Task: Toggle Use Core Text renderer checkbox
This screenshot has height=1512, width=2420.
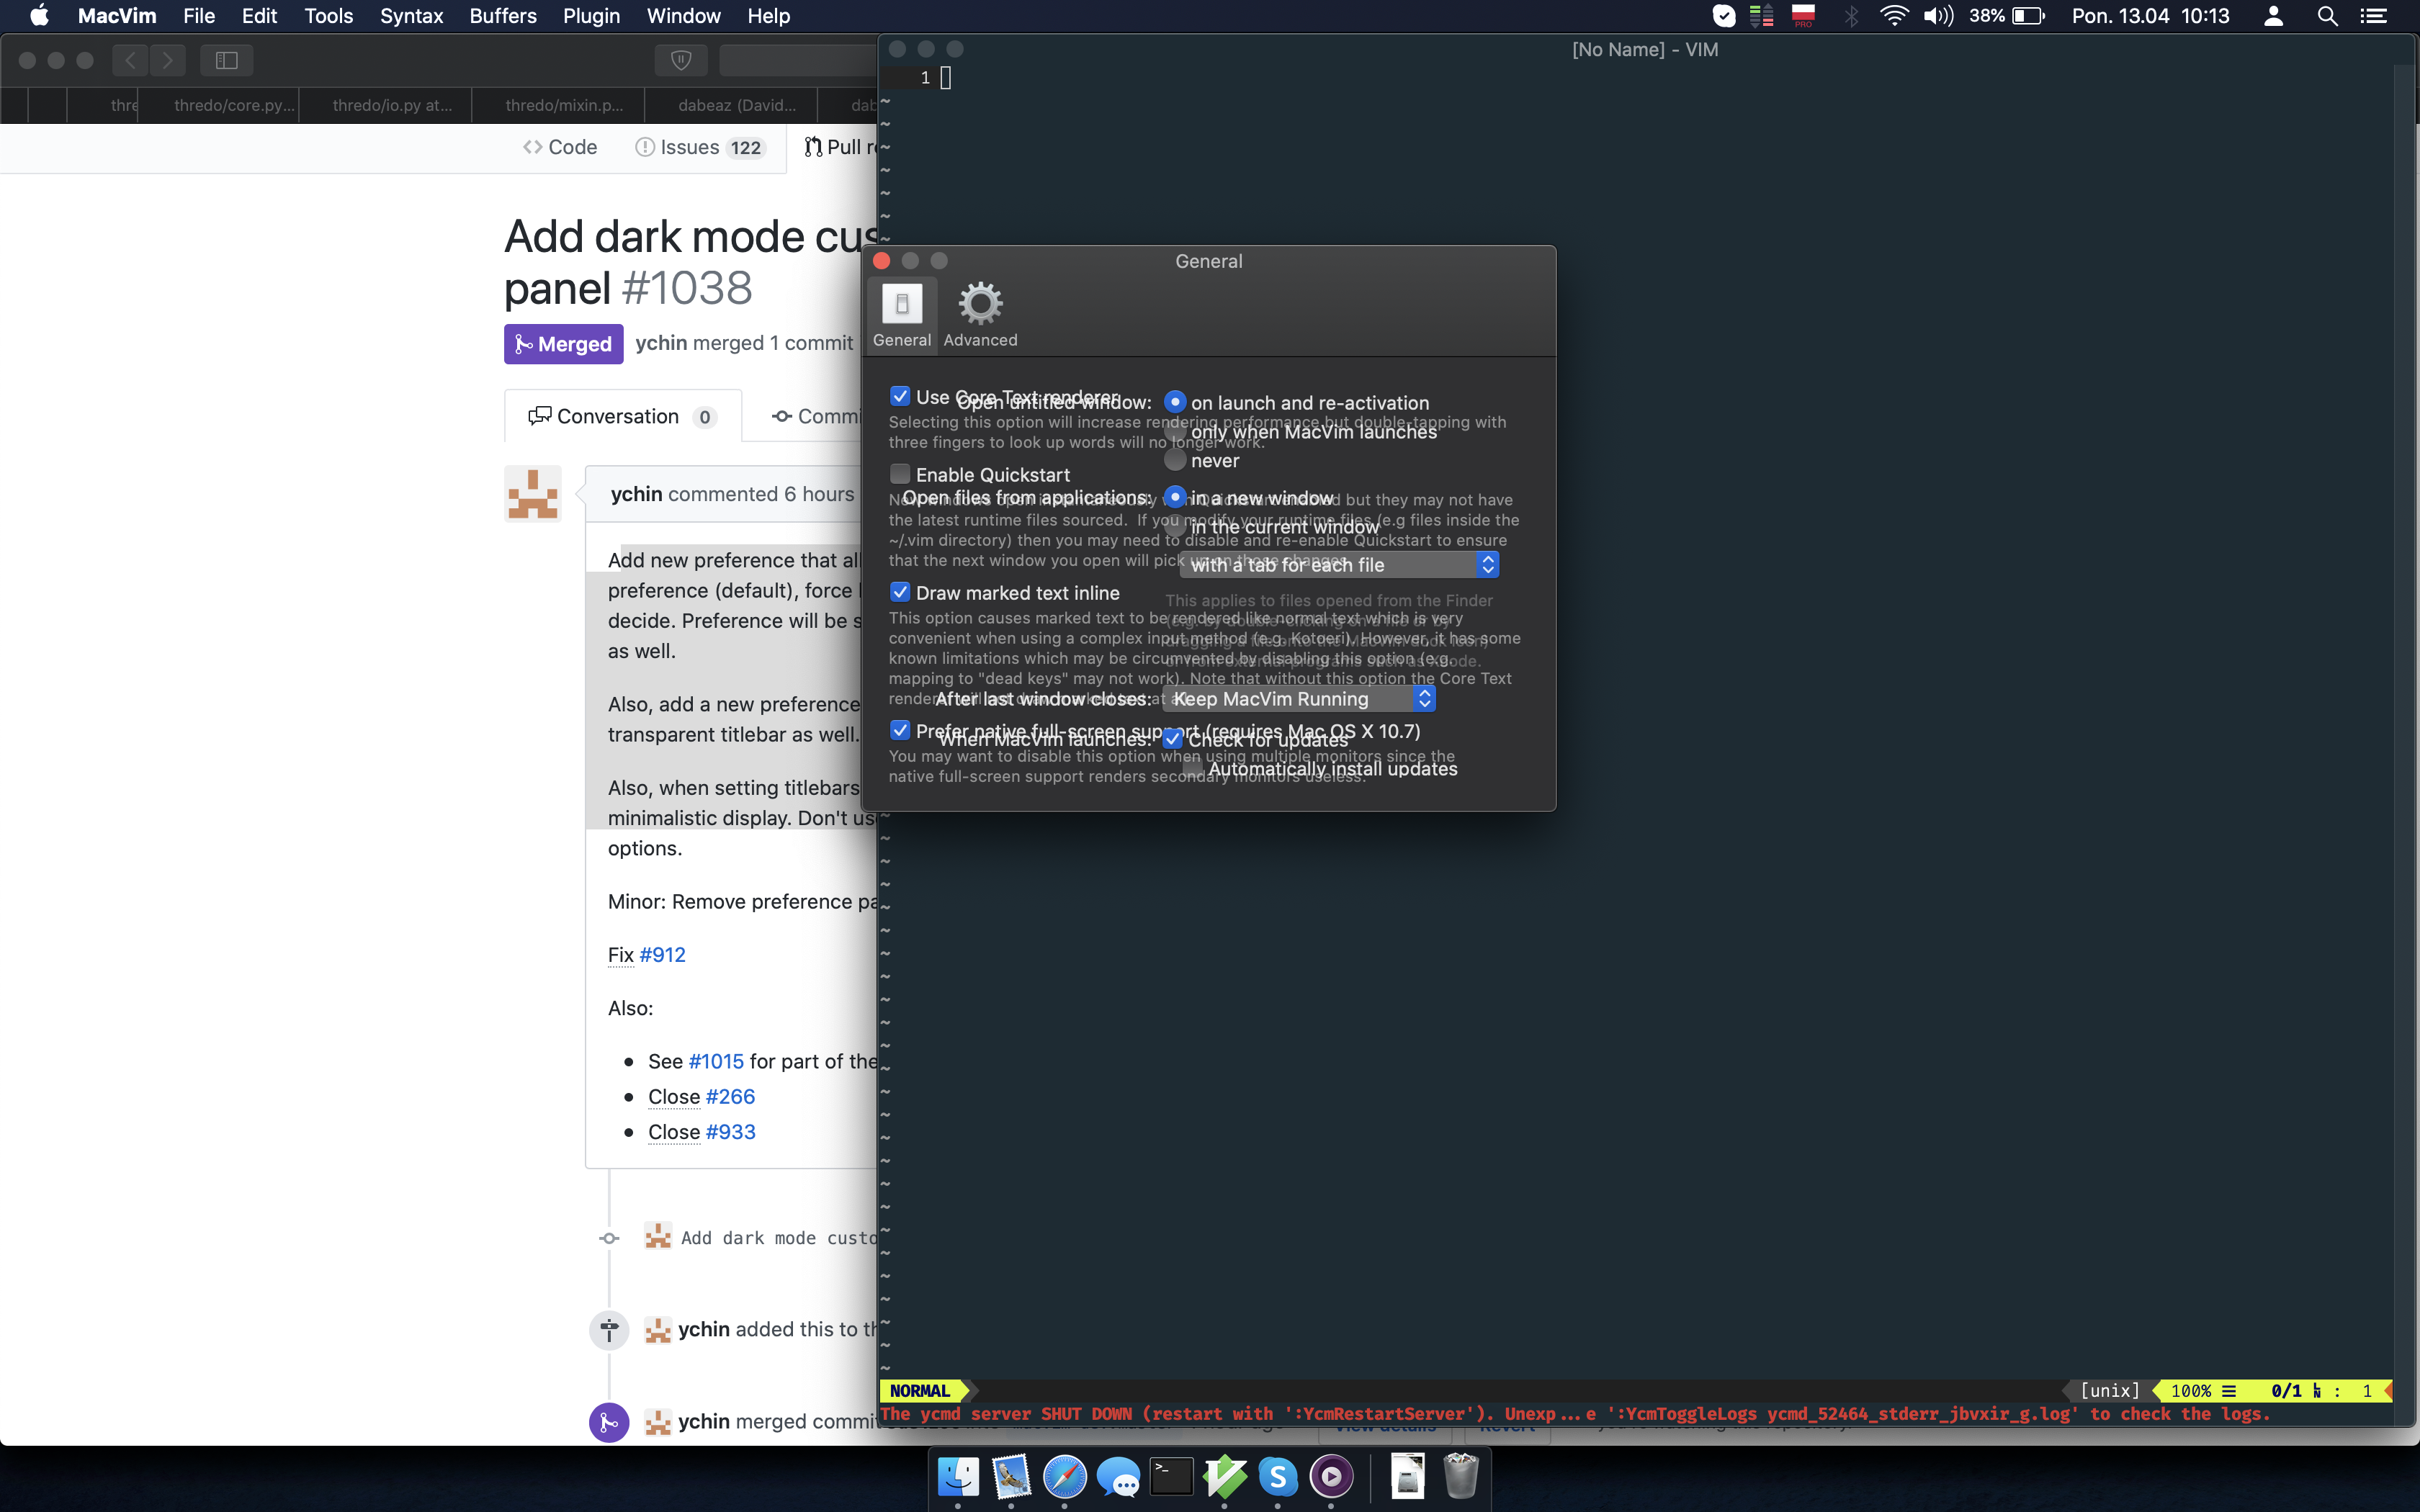Action: [900, 396]
